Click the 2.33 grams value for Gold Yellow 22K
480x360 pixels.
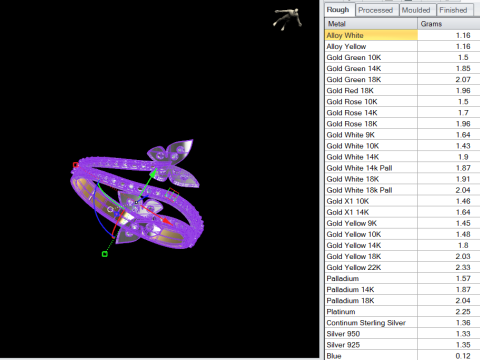[x=463, y=267]
